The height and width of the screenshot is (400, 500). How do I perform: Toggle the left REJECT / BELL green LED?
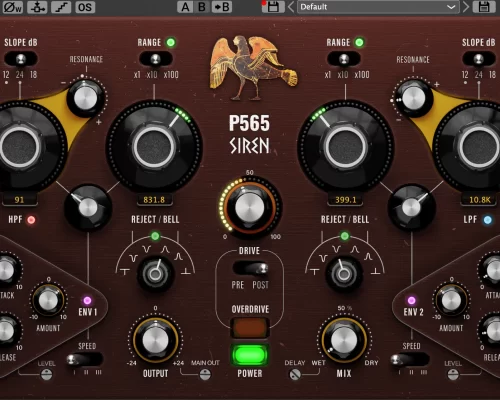[155, 236]
